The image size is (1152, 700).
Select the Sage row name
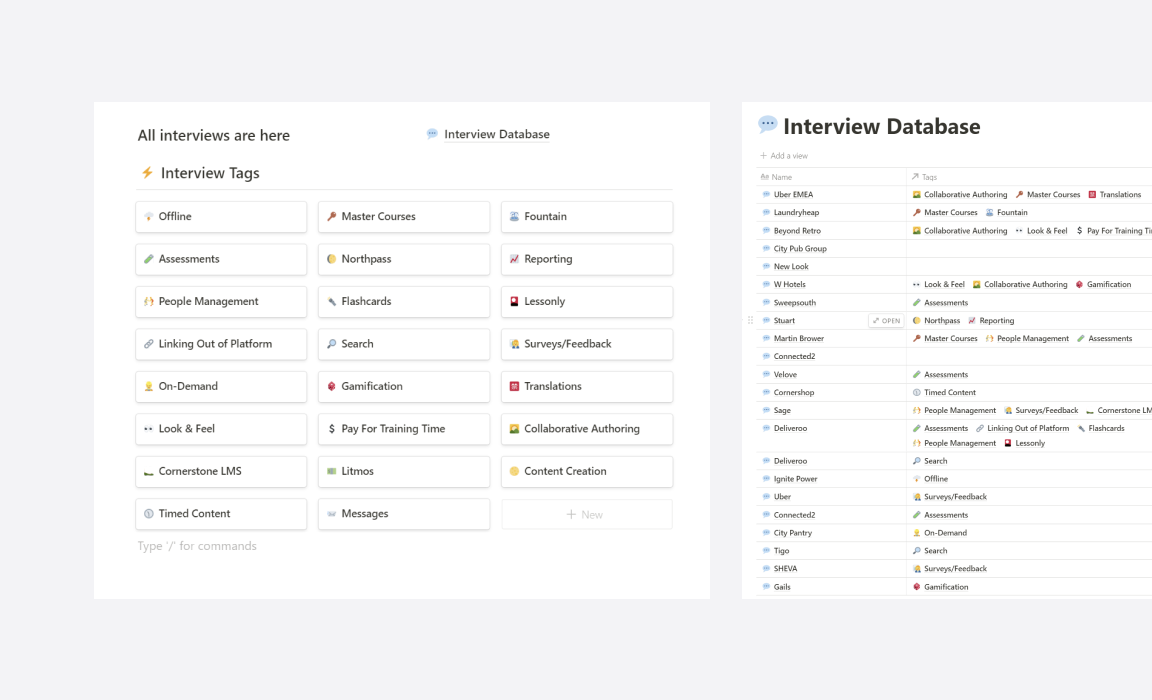point(782,411)
